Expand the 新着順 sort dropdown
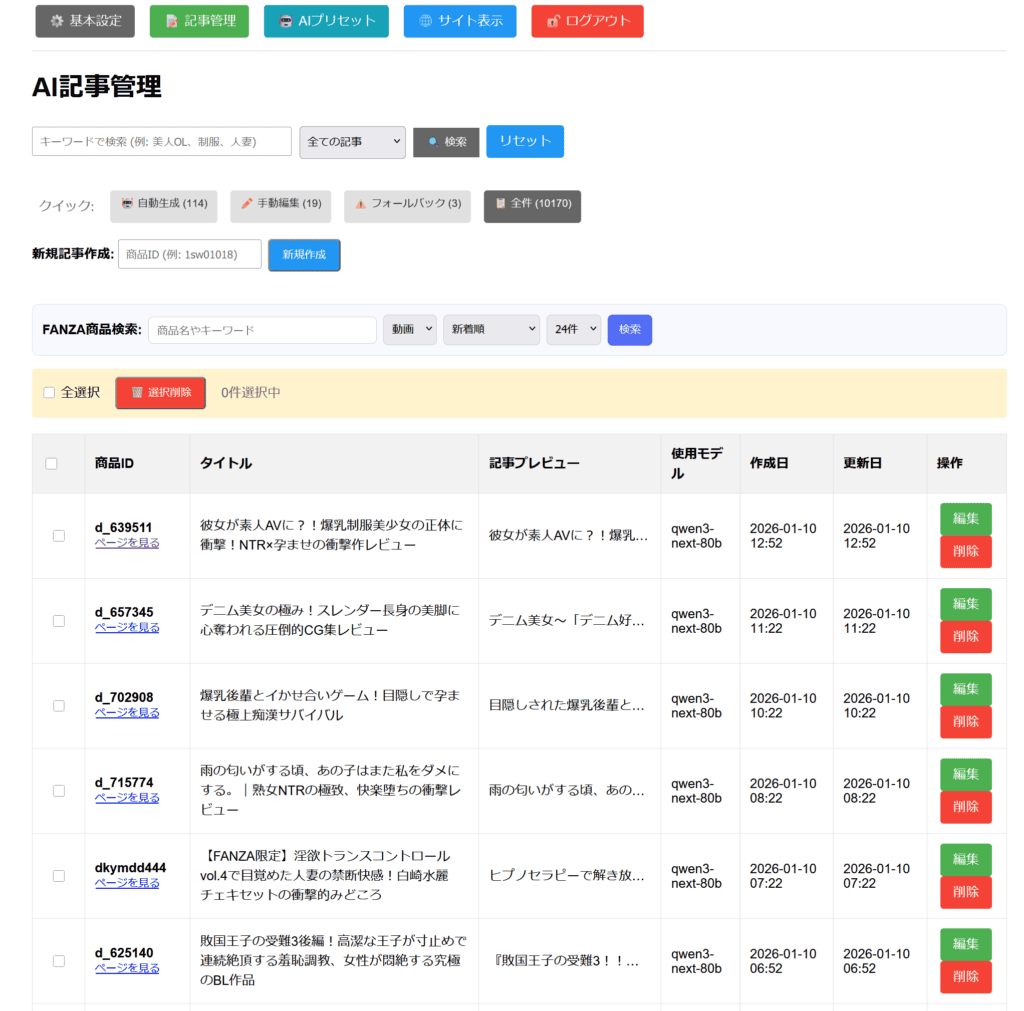 point(491,330)
